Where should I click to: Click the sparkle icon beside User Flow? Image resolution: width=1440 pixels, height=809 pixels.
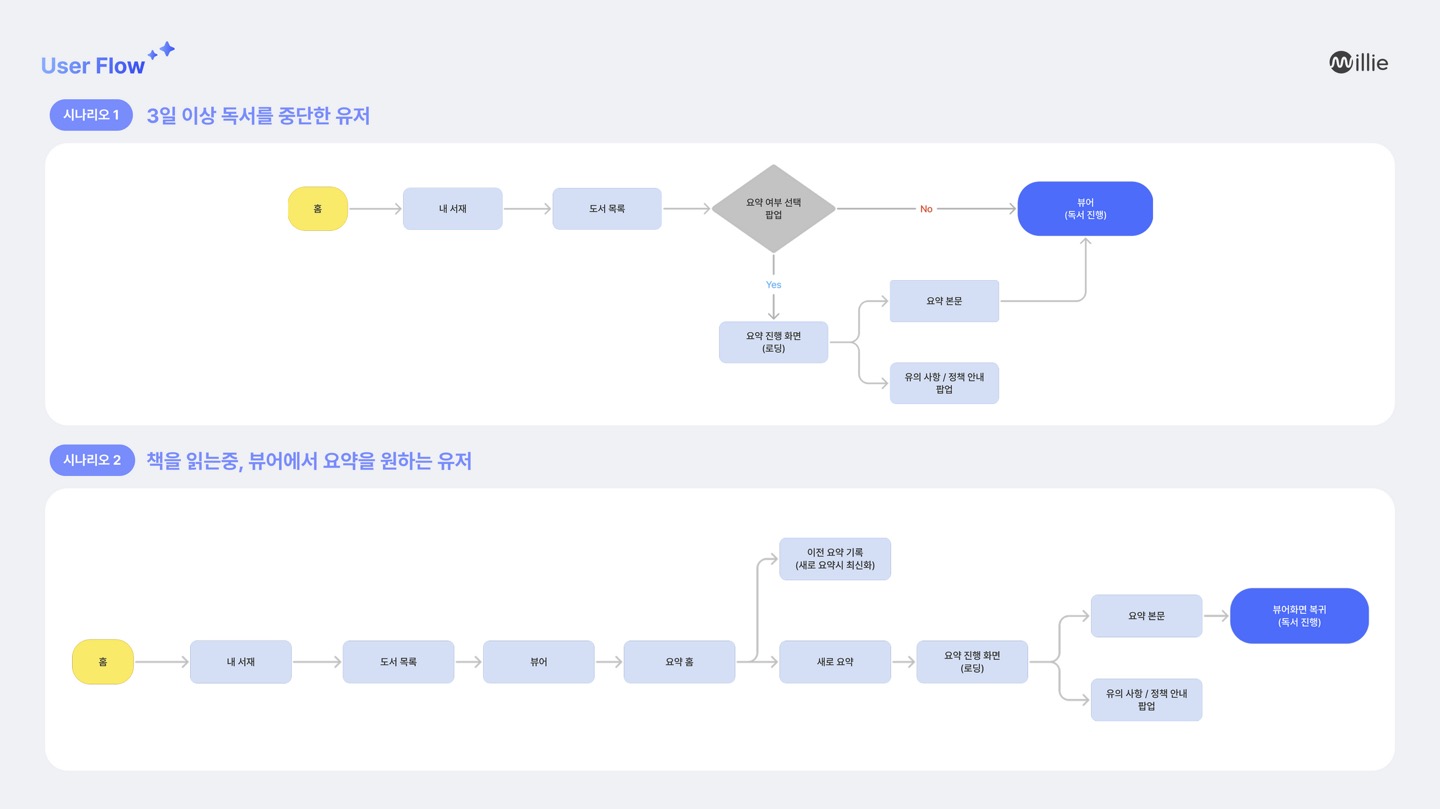pos(162,51)
